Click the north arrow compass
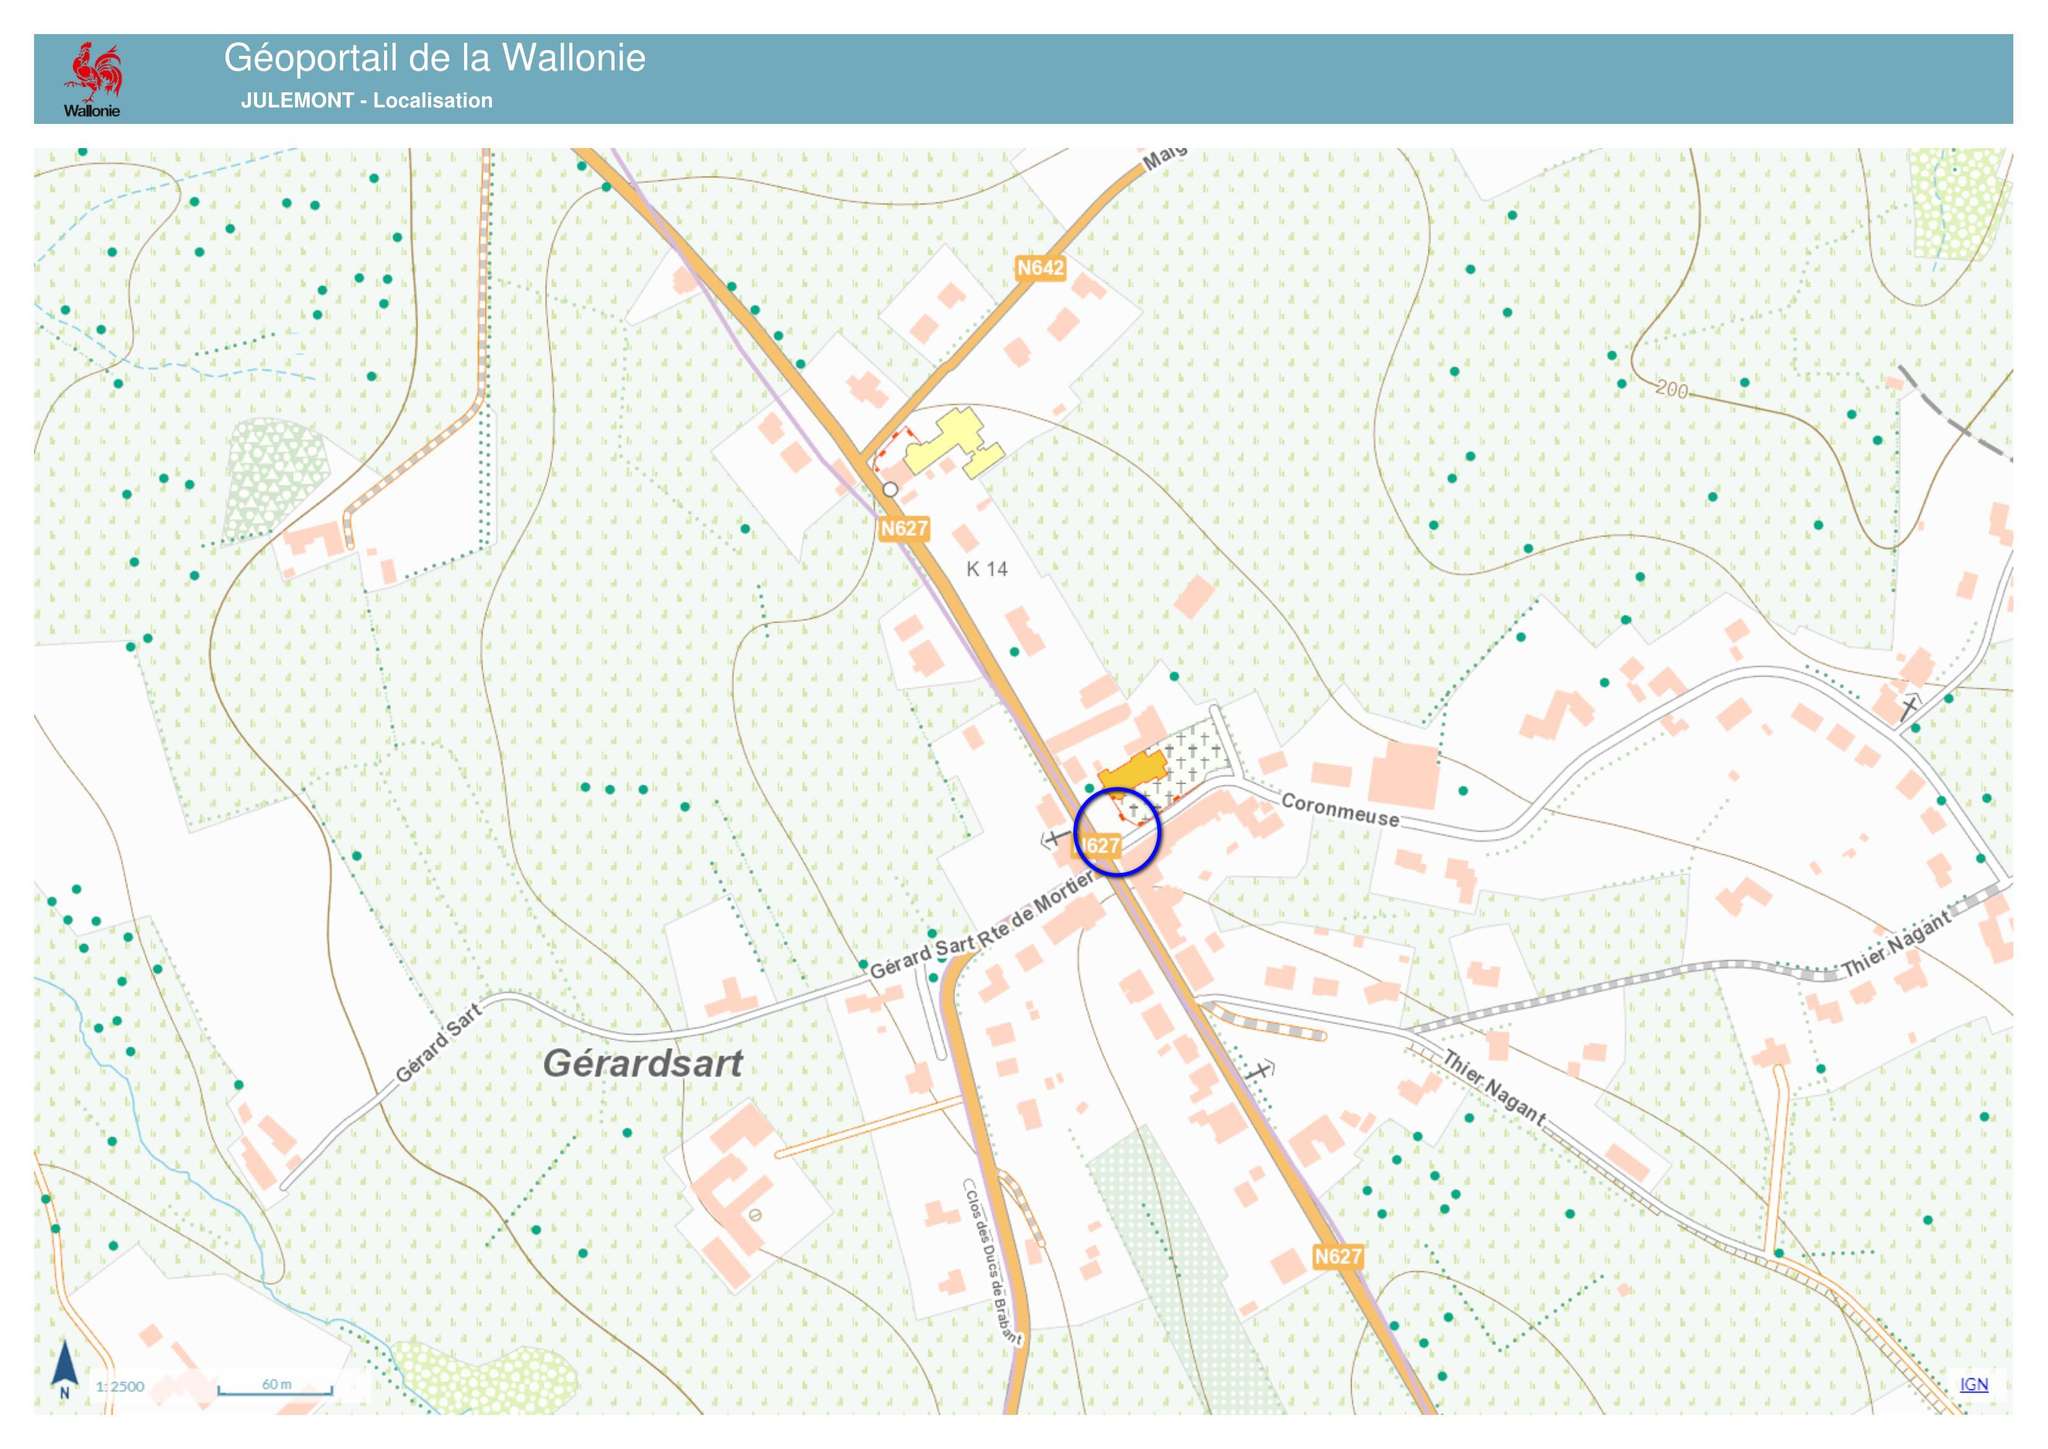 (65, 1367)
